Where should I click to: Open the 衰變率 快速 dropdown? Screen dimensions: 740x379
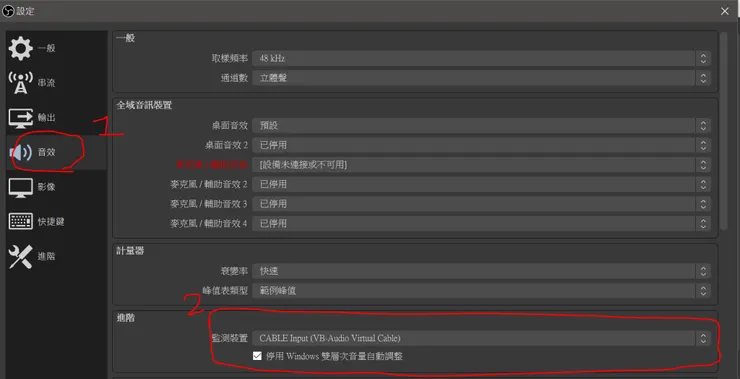click(x=481, y=271)
